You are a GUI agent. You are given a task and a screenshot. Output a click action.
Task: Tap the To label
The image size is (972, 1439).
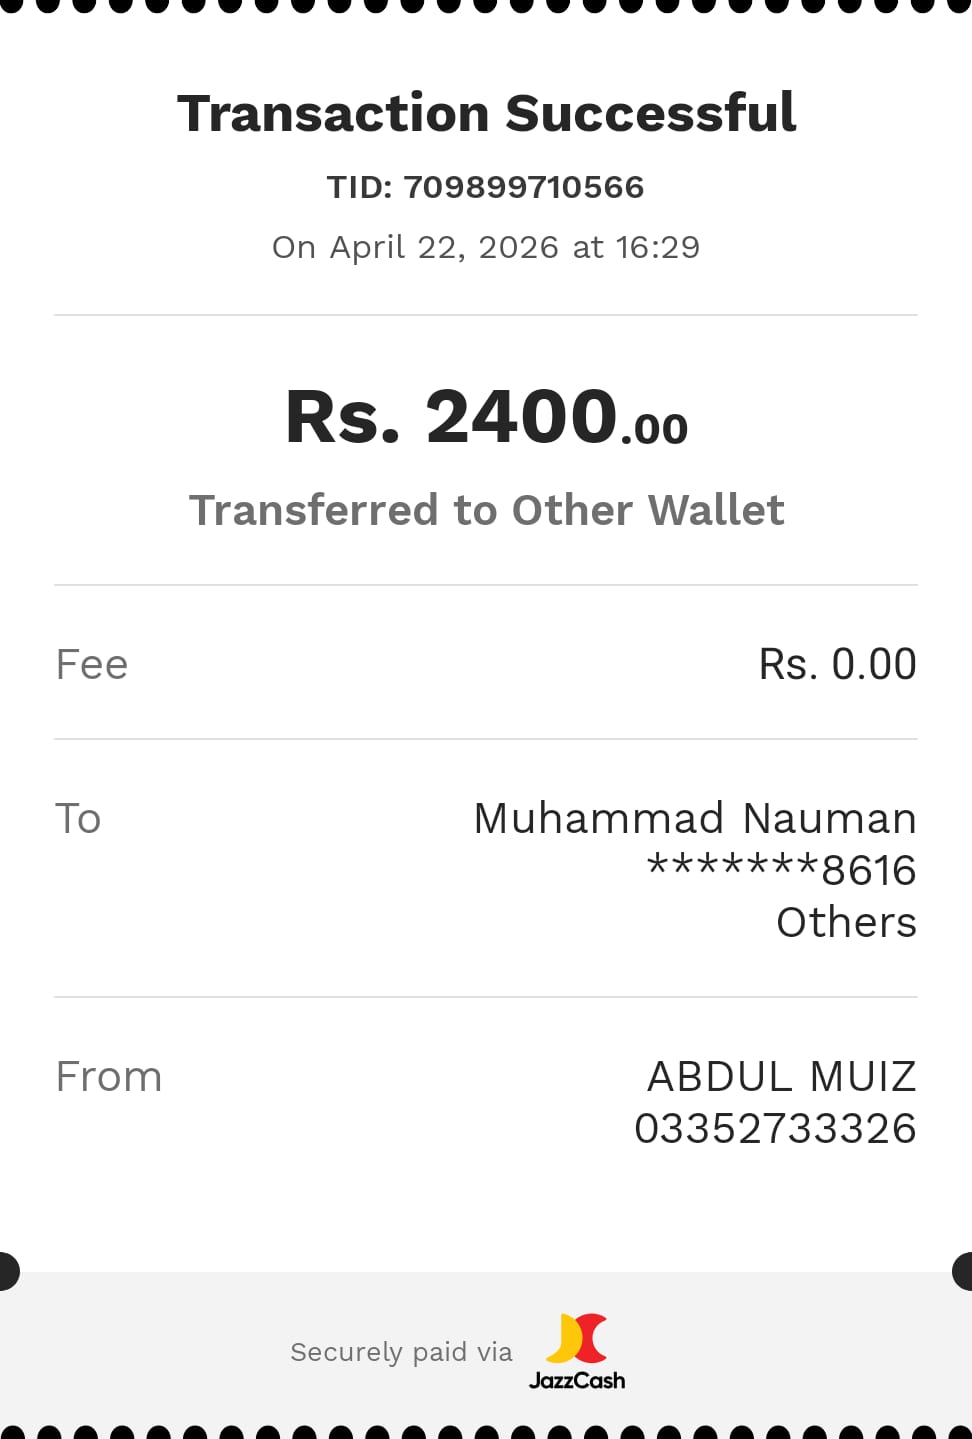(x=78, y=819)
